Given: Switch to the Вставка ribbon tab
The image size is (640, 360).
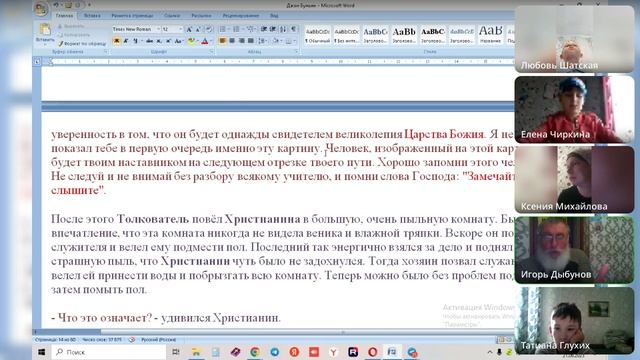Looking at the screenshot, I should point(92,16).
